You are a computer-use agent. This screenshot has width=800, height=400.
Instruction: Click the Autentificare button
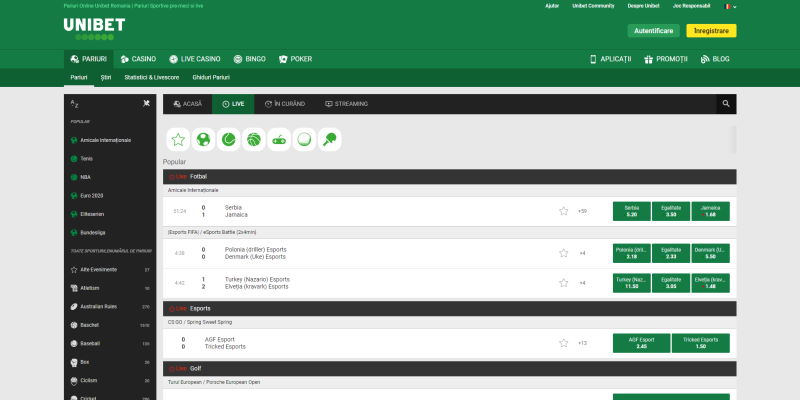[x=654, y=31]
